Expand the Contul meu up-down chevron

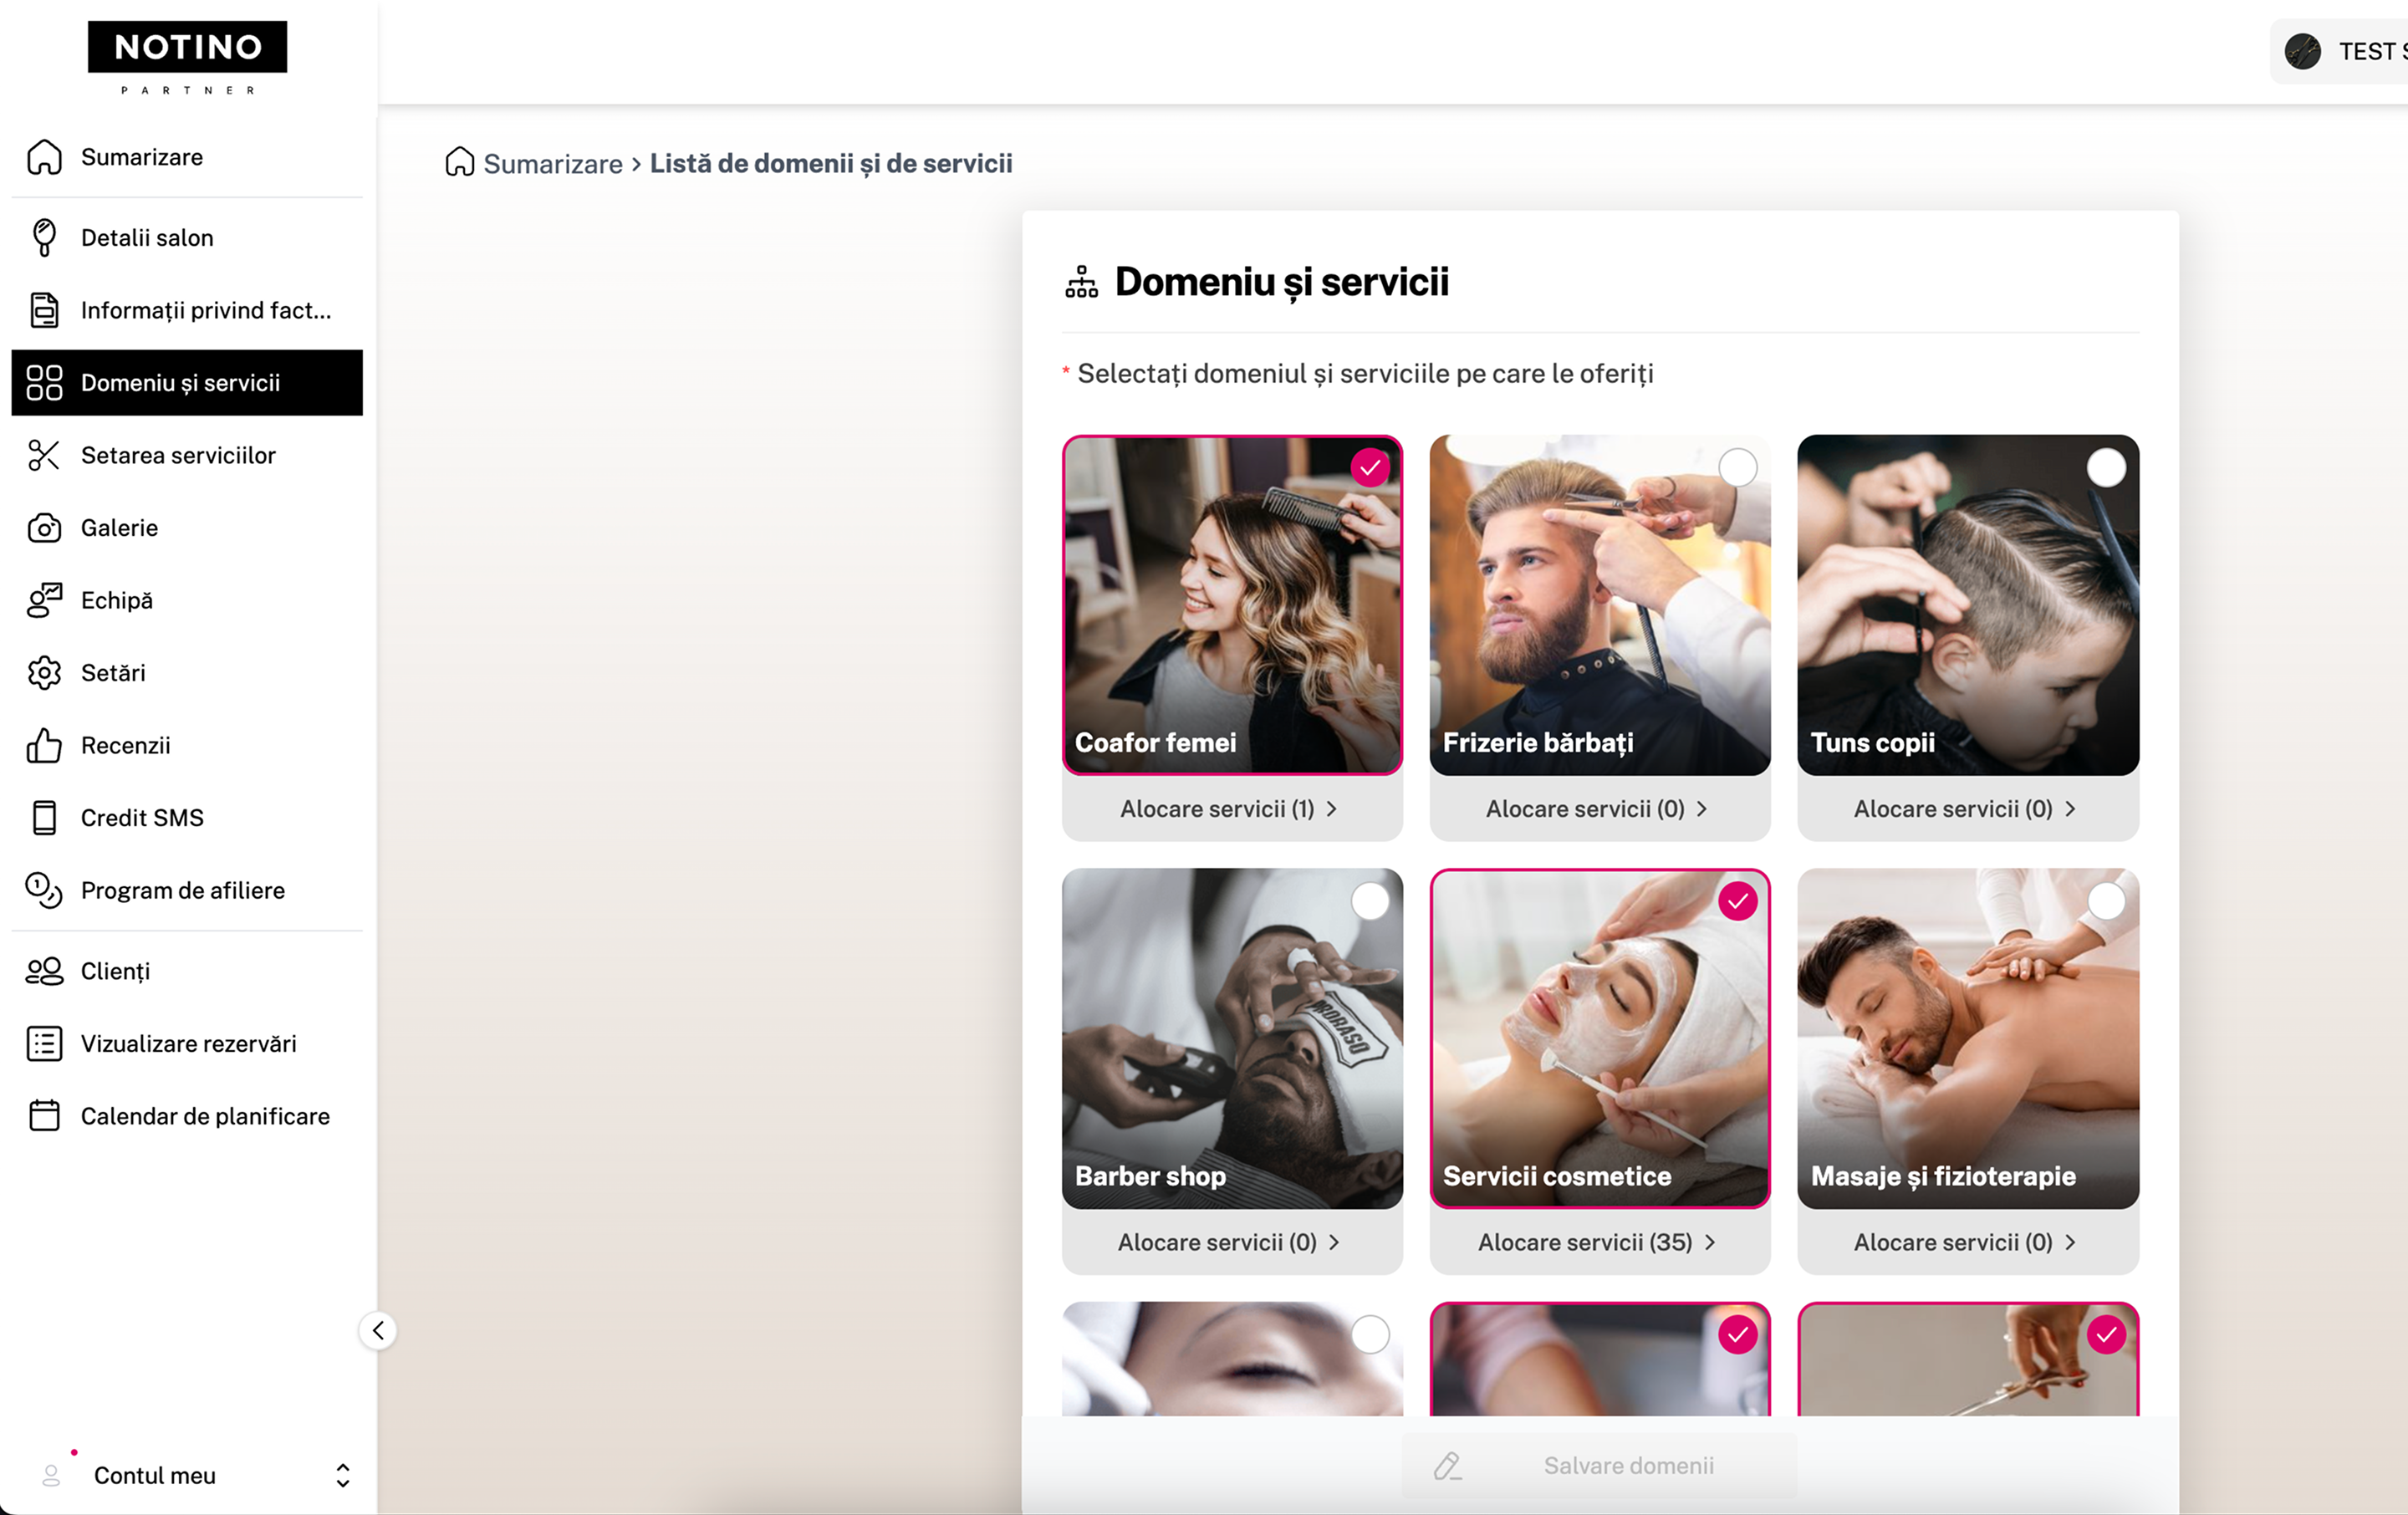[x=342, y=1475]
